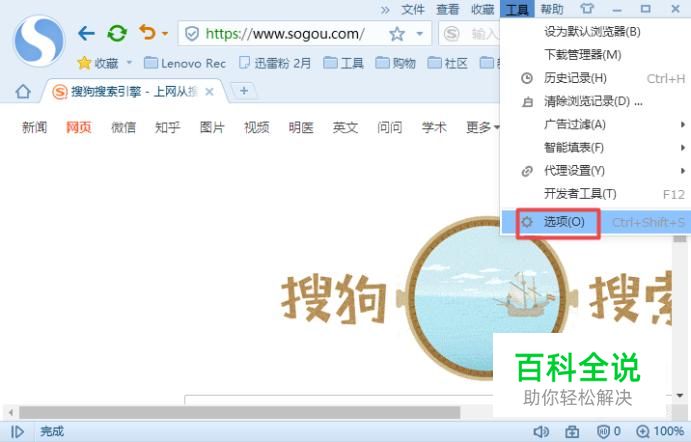
Task: Click the horizontal scrollbar thumb
Action: (239, 413)
